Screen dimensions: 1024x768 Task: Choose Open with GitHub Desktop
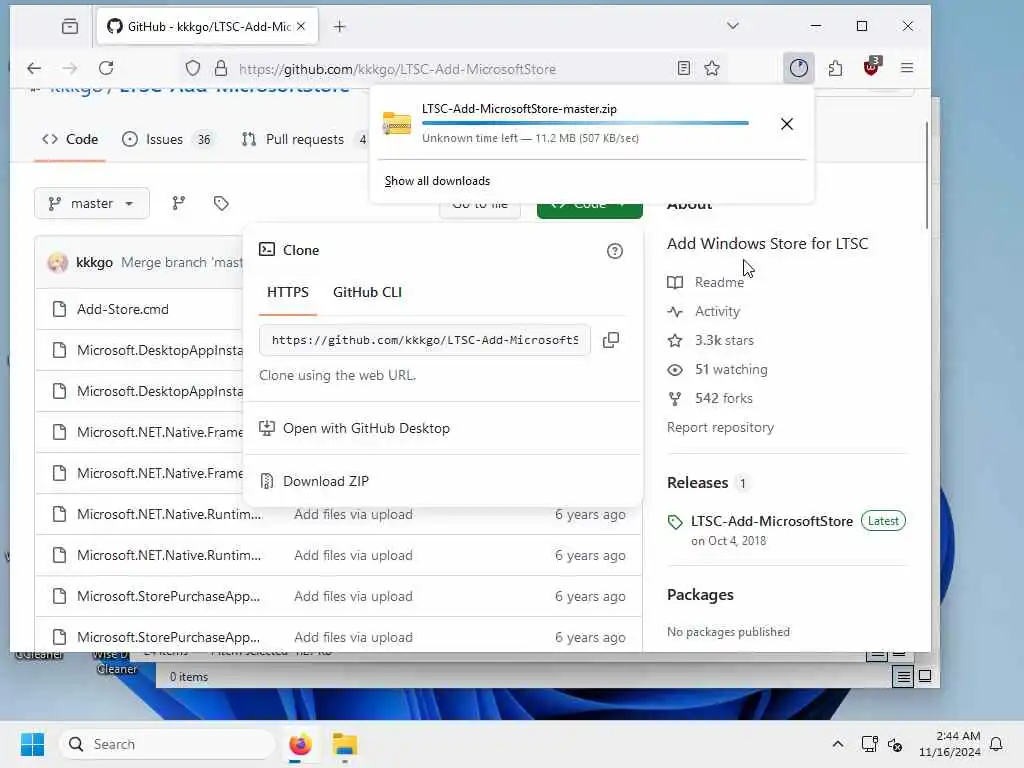pos(366,428)
